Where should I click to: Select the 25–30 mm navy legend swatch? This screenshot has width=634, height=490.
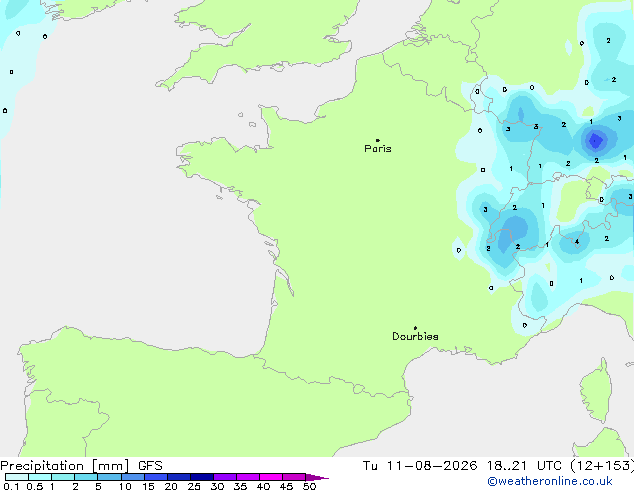[x=202, y=477]
